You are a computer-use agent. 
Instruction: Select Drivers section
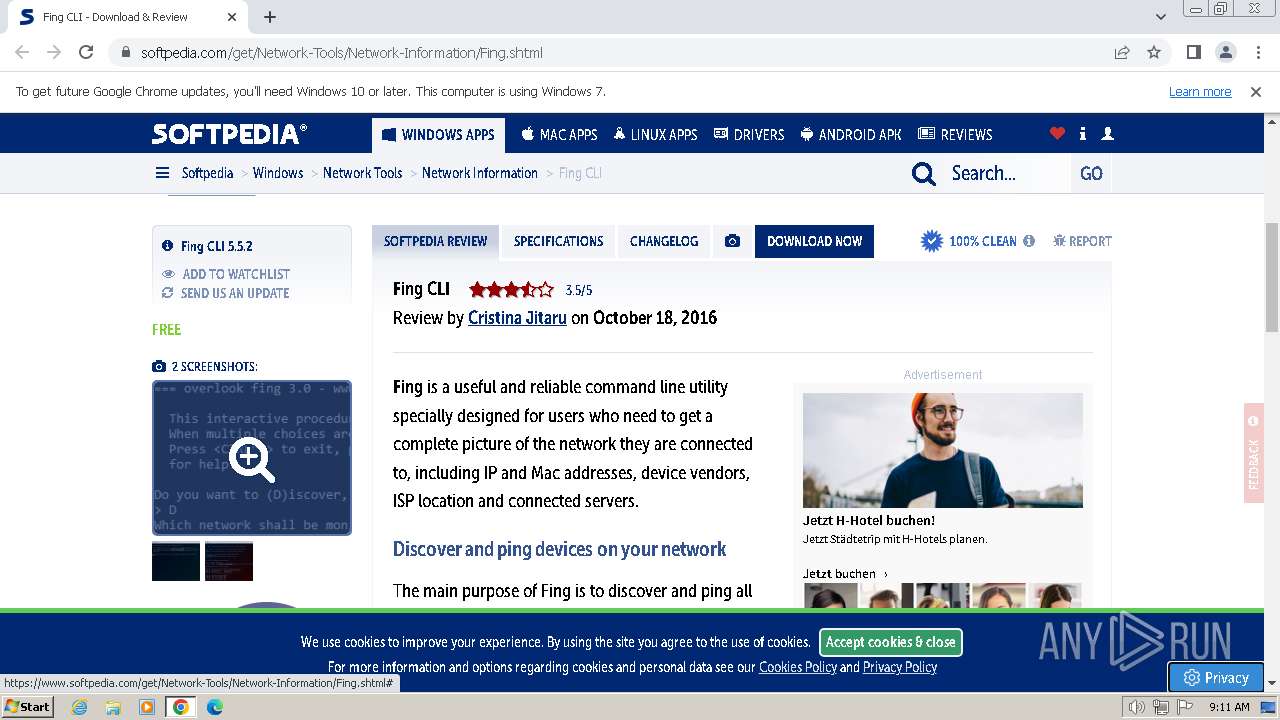[749, 135]
